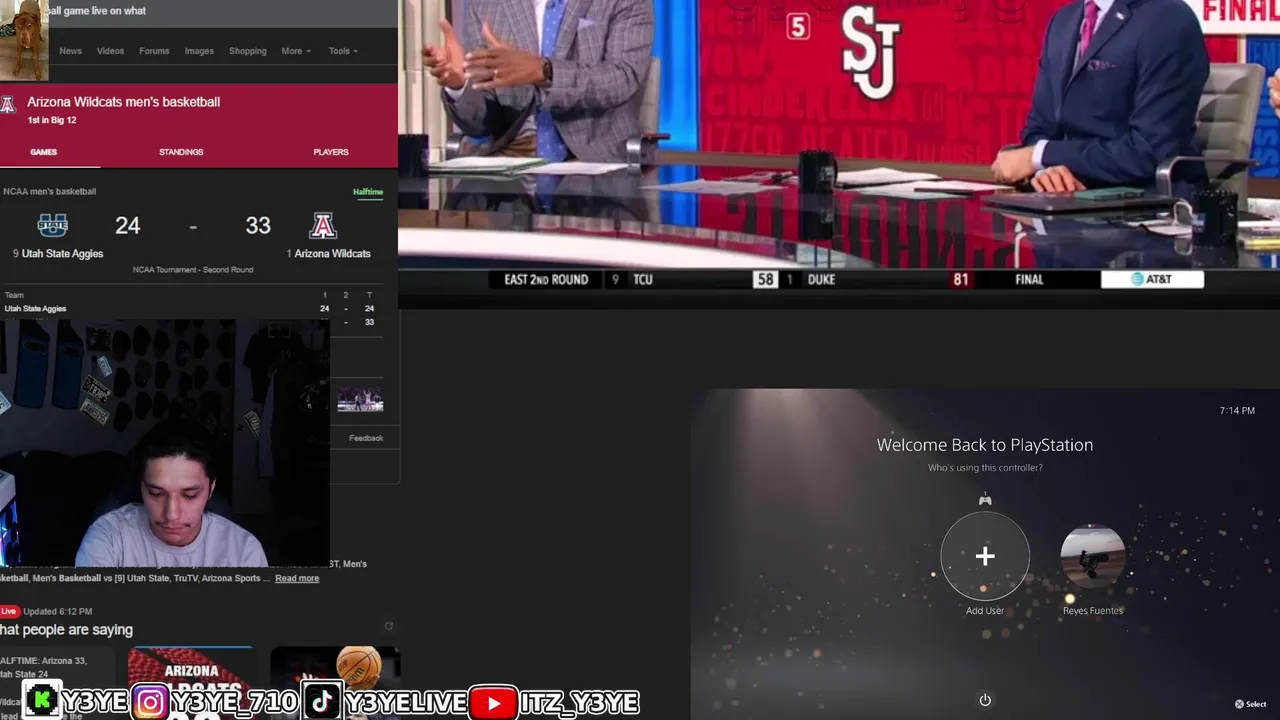Screen dimensions: 1280x720
Task: Expand the Tools dropdown
Action: tap(343, 51)
